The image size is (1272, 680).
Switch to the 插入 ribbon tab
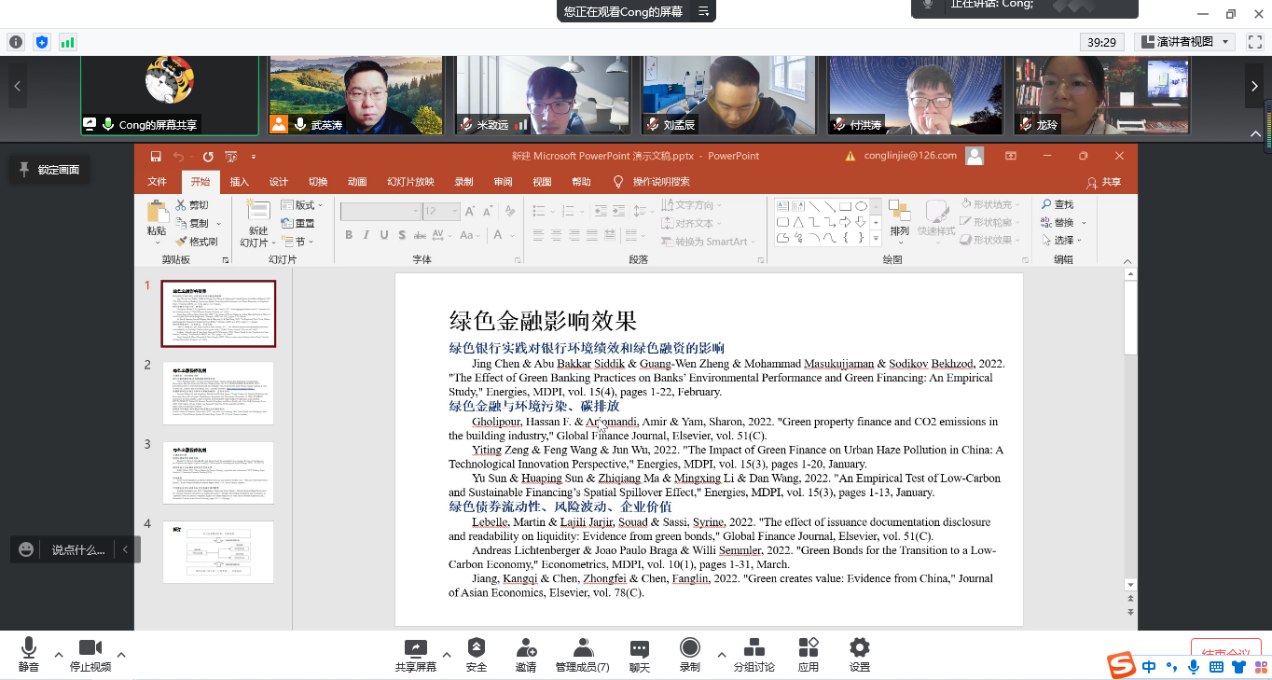pos(239,182)
